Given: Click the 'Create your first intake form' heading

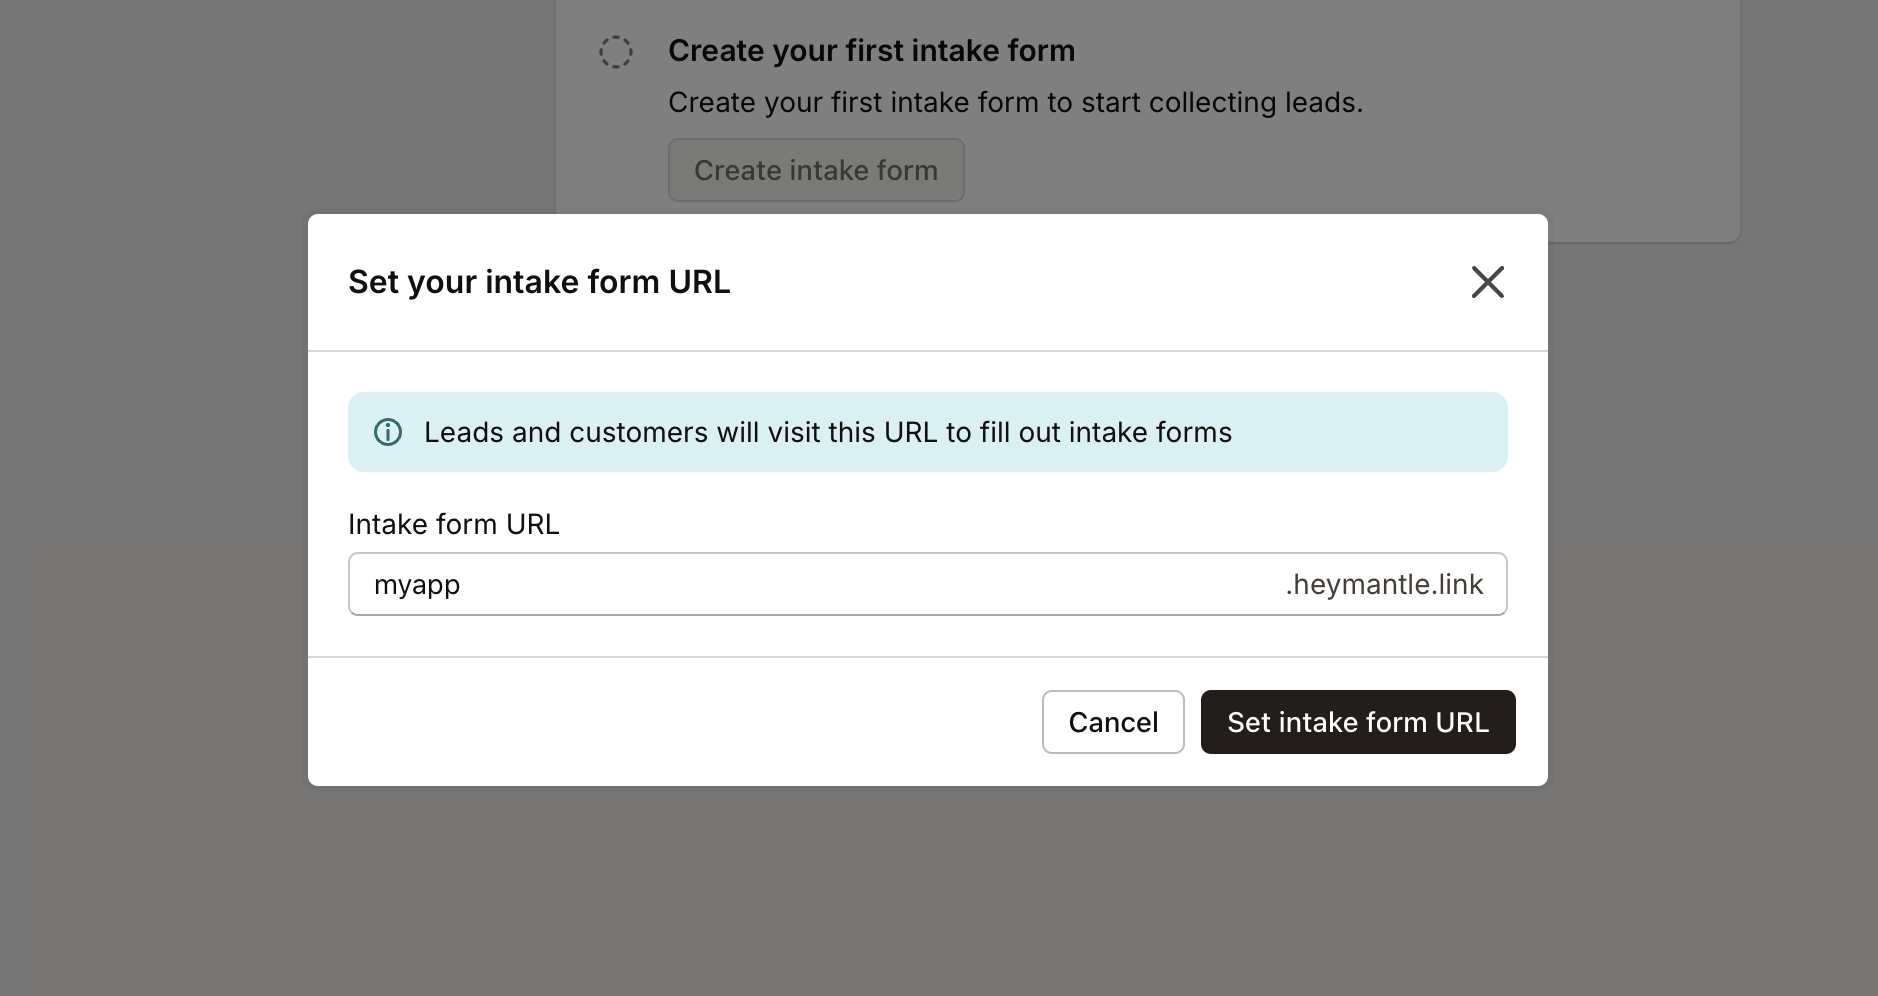Looking at the screenshot, I should click(872, 49).
